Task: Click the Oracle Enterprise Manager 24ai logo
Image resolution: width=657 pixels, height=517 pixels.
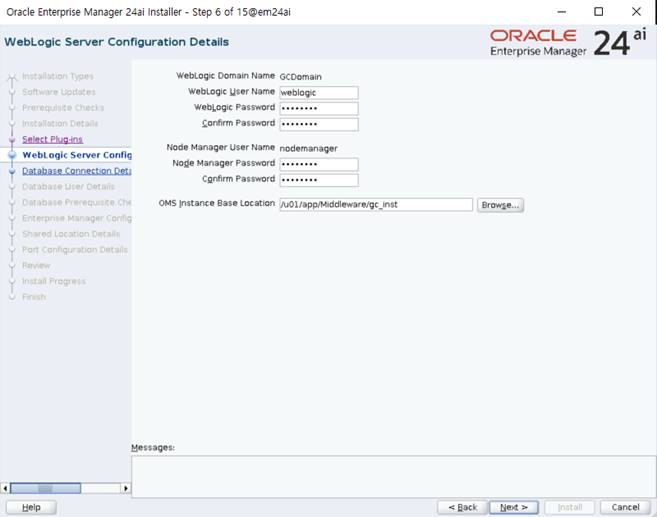Action: pyautogui.click(x=568, y=43)
